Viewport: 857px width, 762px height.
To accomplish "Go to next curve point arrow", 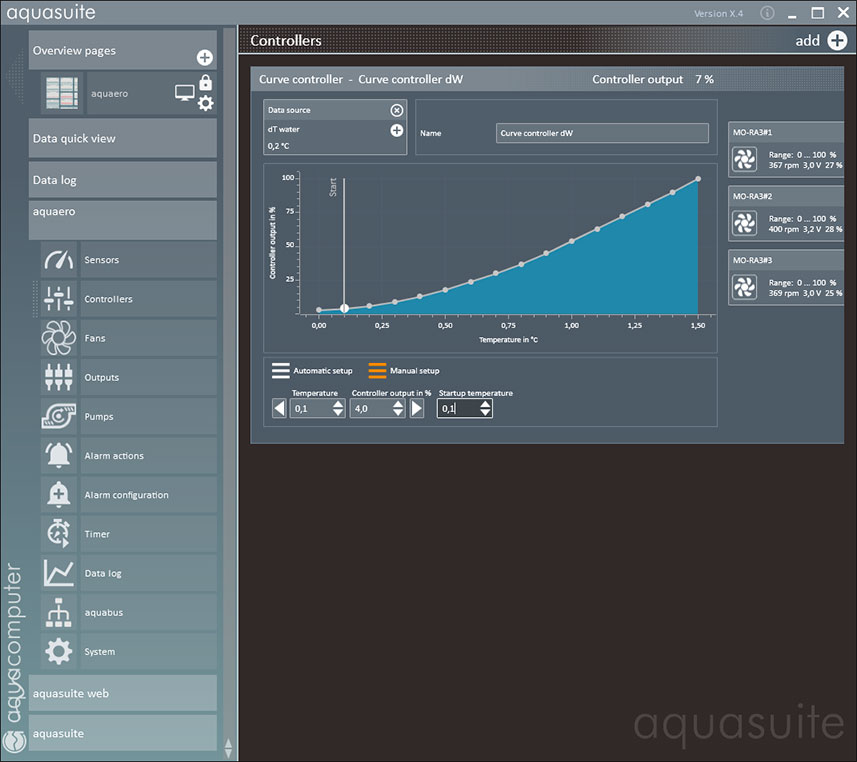I will click(416, 408).
